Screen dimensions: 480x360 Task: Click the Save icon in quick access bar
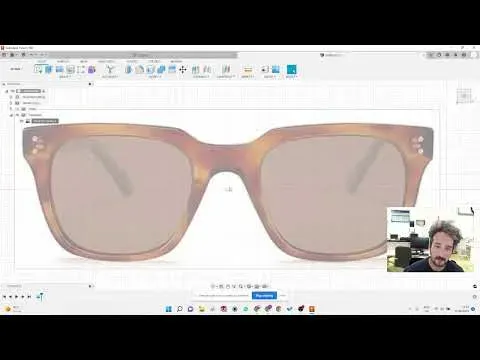tap(23, 54)
